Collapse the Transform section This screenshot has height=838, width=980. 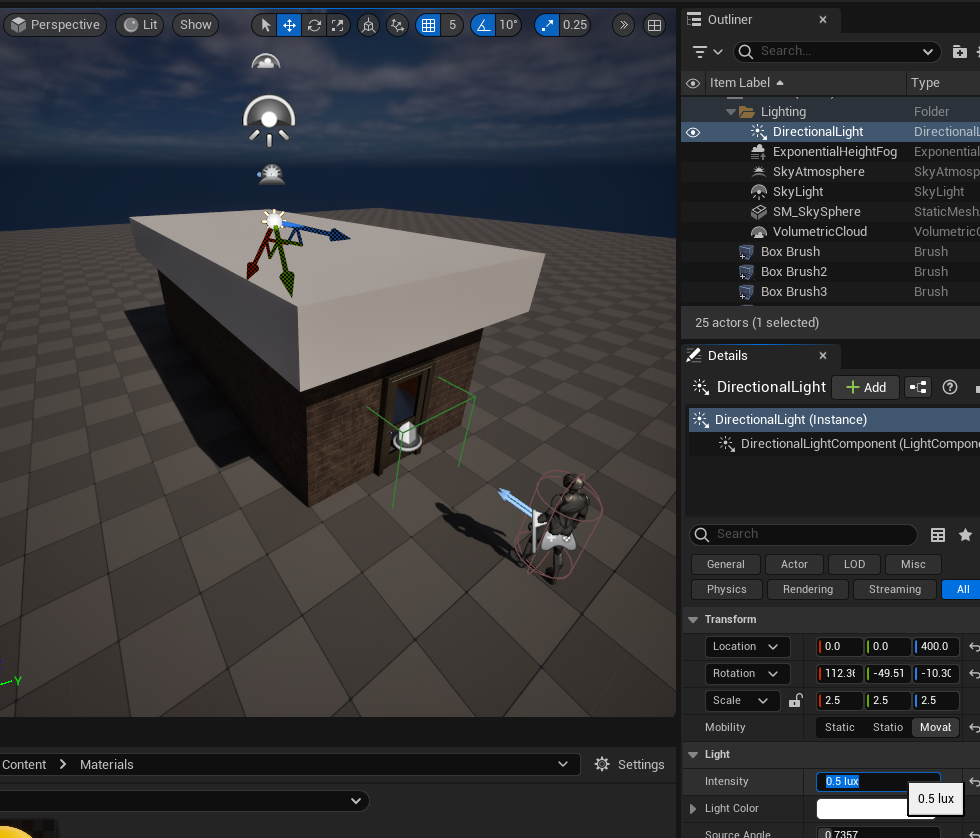tap(692, 620)
